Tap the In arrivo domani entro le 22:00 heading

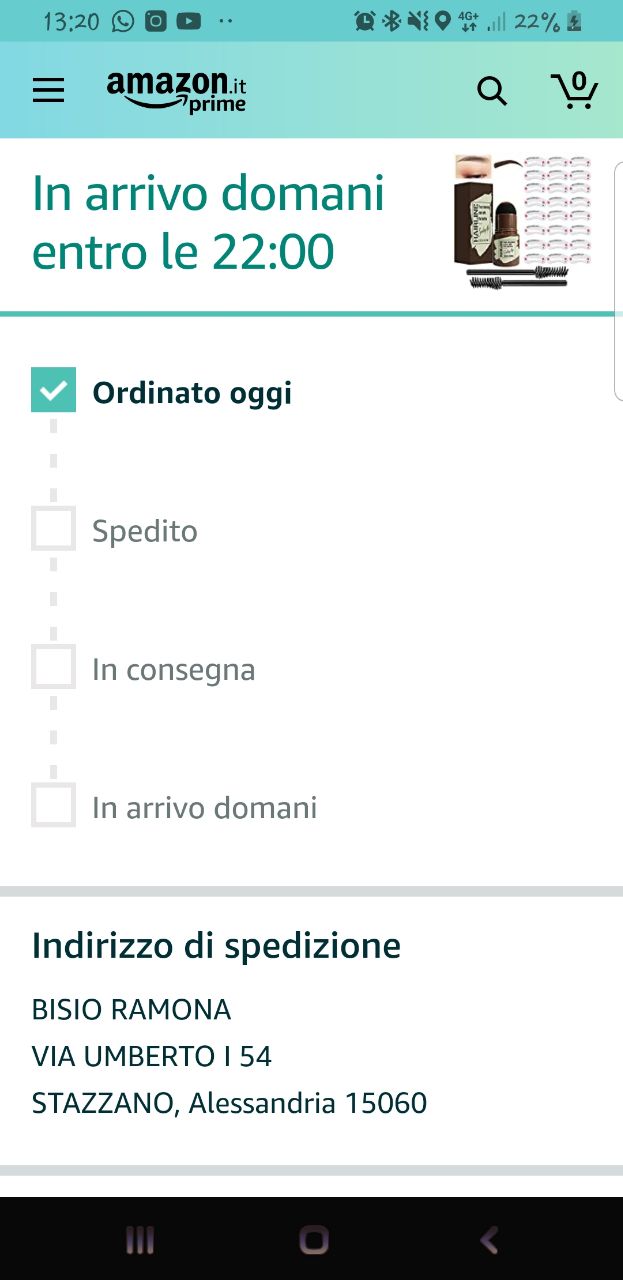(x=208, y=222)
